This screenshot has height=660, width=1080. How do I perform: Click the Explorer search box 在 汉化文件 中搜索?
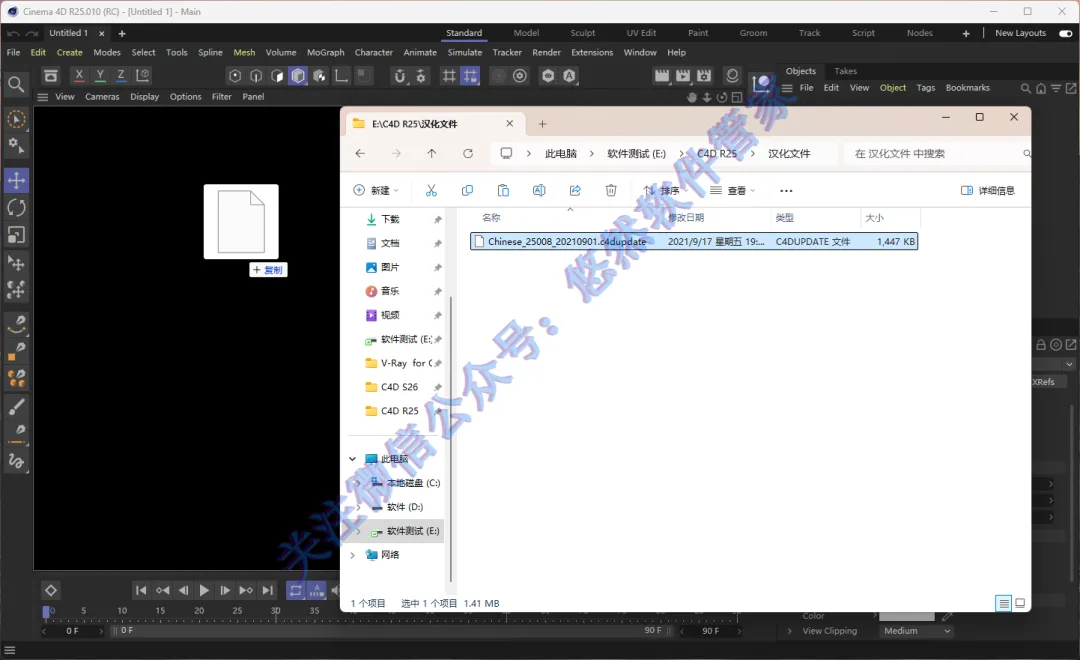point(937,154)
